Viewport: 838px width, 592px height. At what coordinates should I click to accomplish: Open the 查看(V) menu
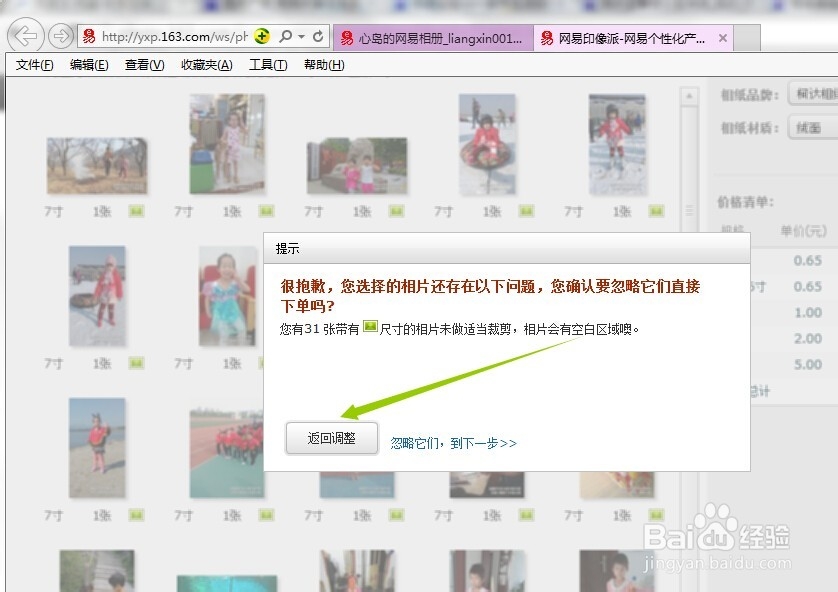pyautogui.click(x=144, y=65)
